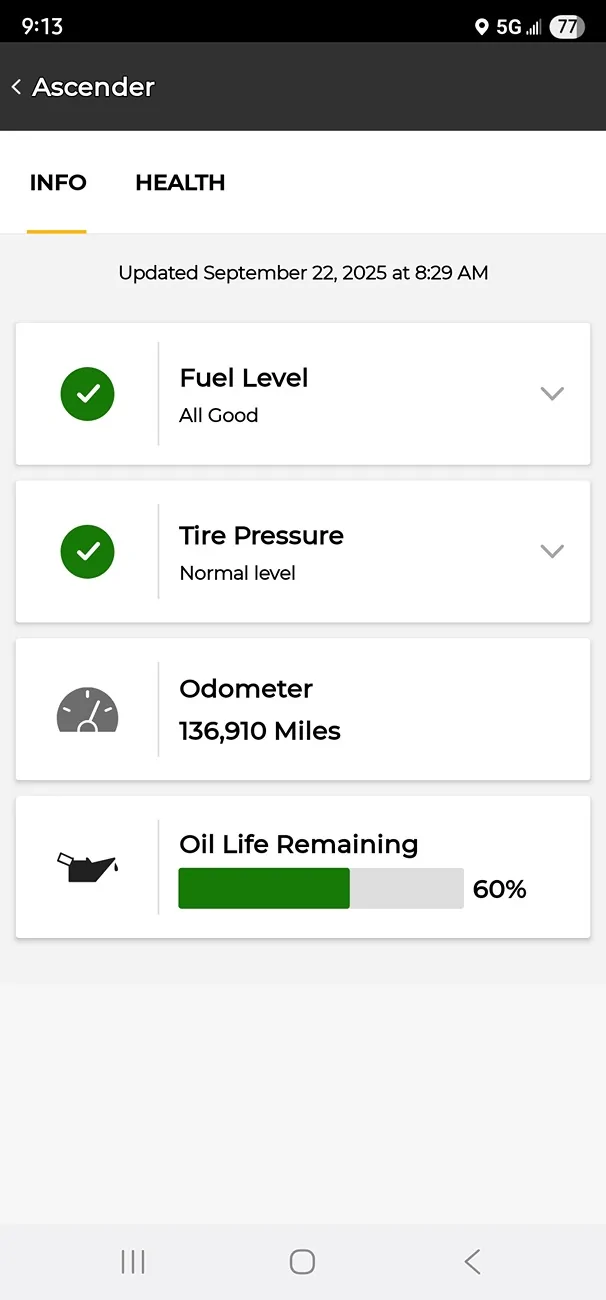Expand the Fuel Level chevron
Screen dimensions: 606x1300
click(552, 394)
